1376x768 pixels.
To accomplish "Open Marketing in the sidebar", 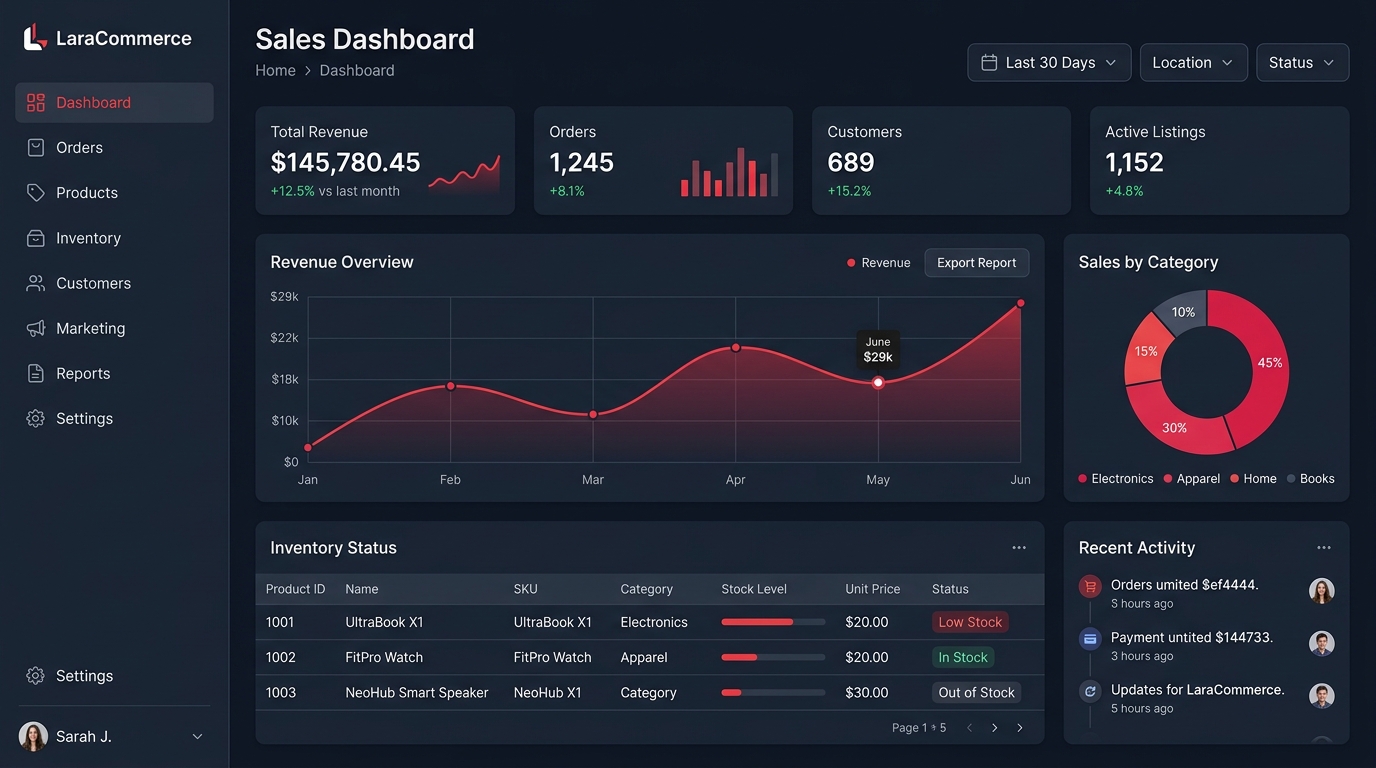I will (114, 328).
